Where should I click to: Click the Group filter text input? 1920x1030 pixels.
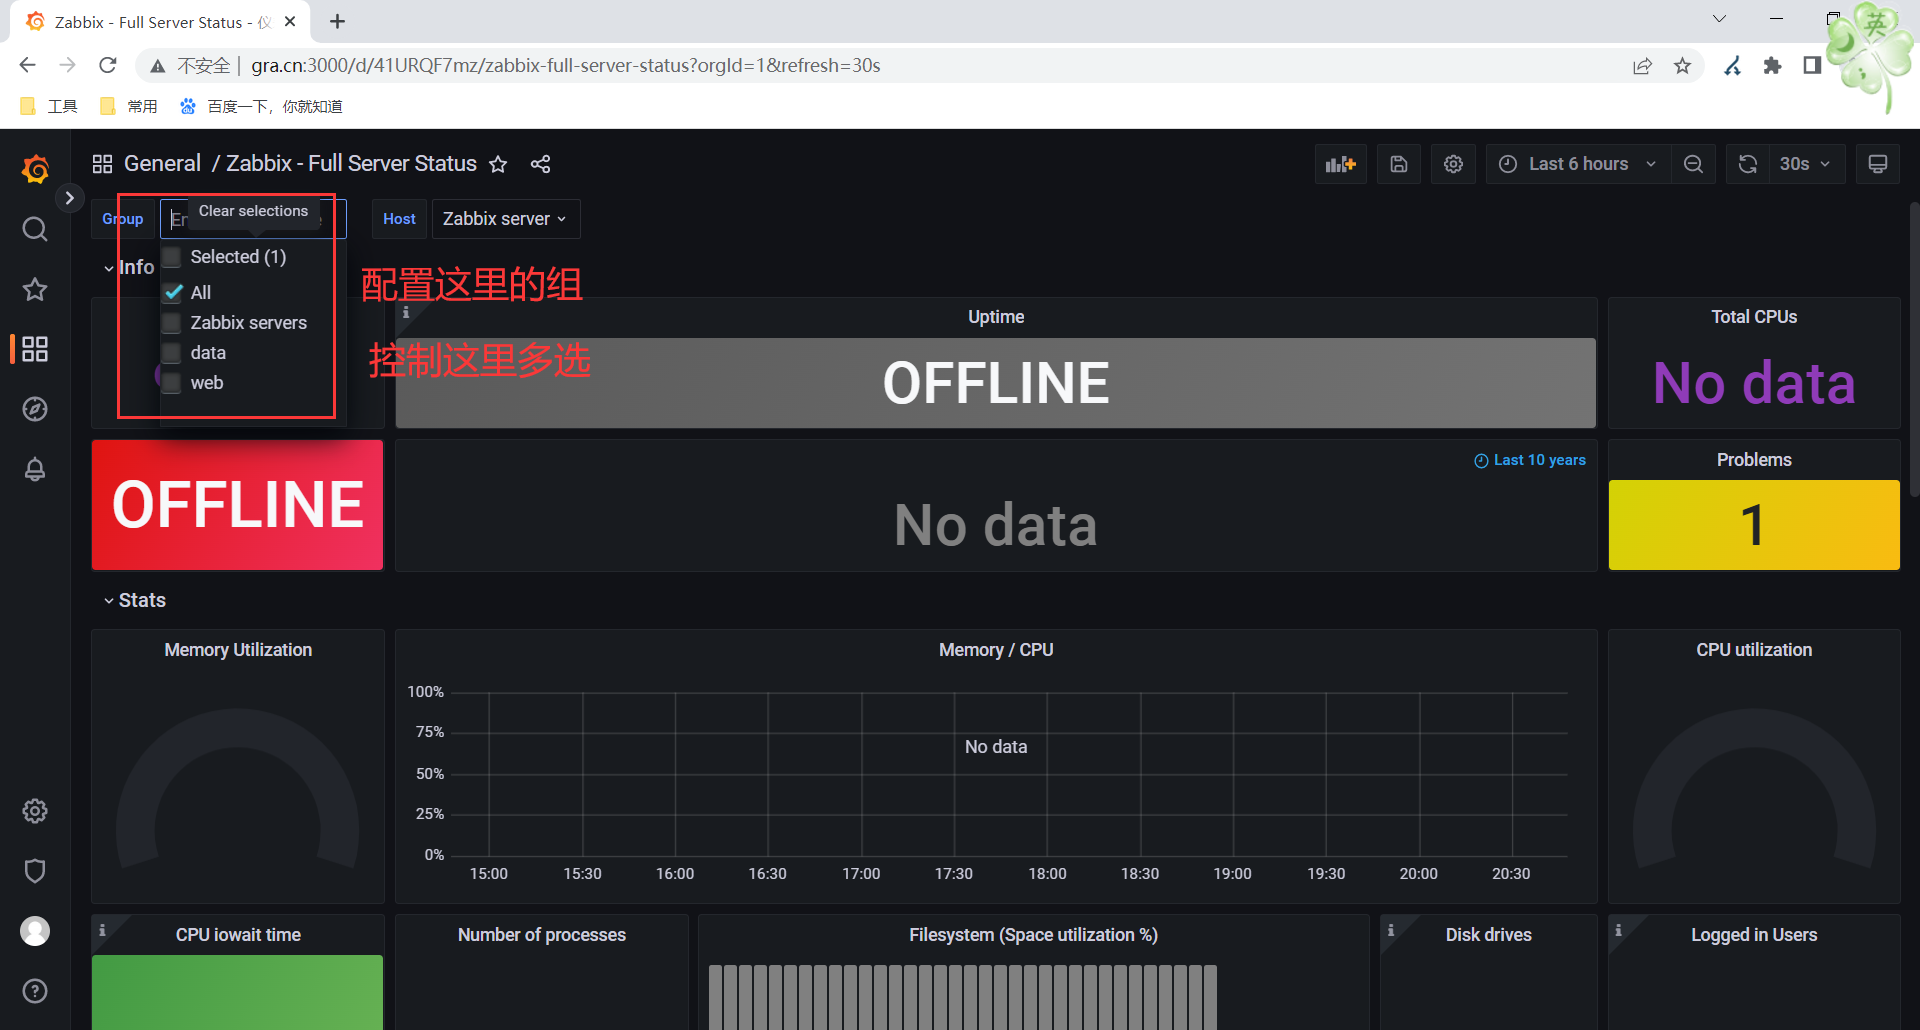253,219
